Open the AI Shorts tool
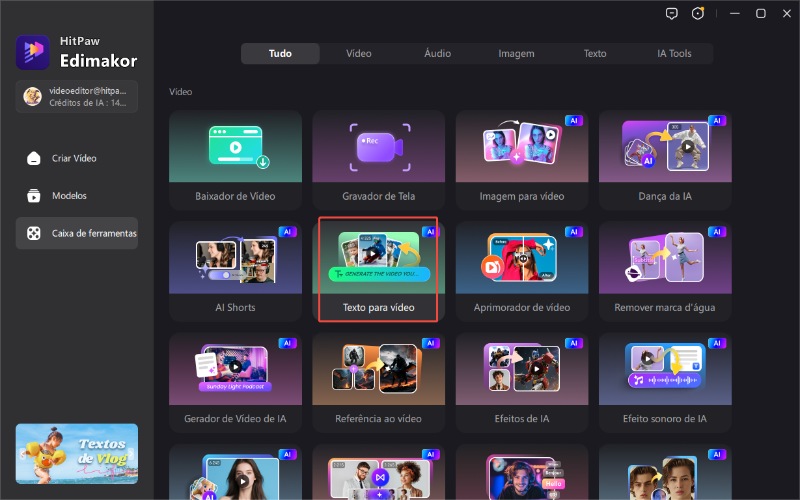 pos(235,271)
